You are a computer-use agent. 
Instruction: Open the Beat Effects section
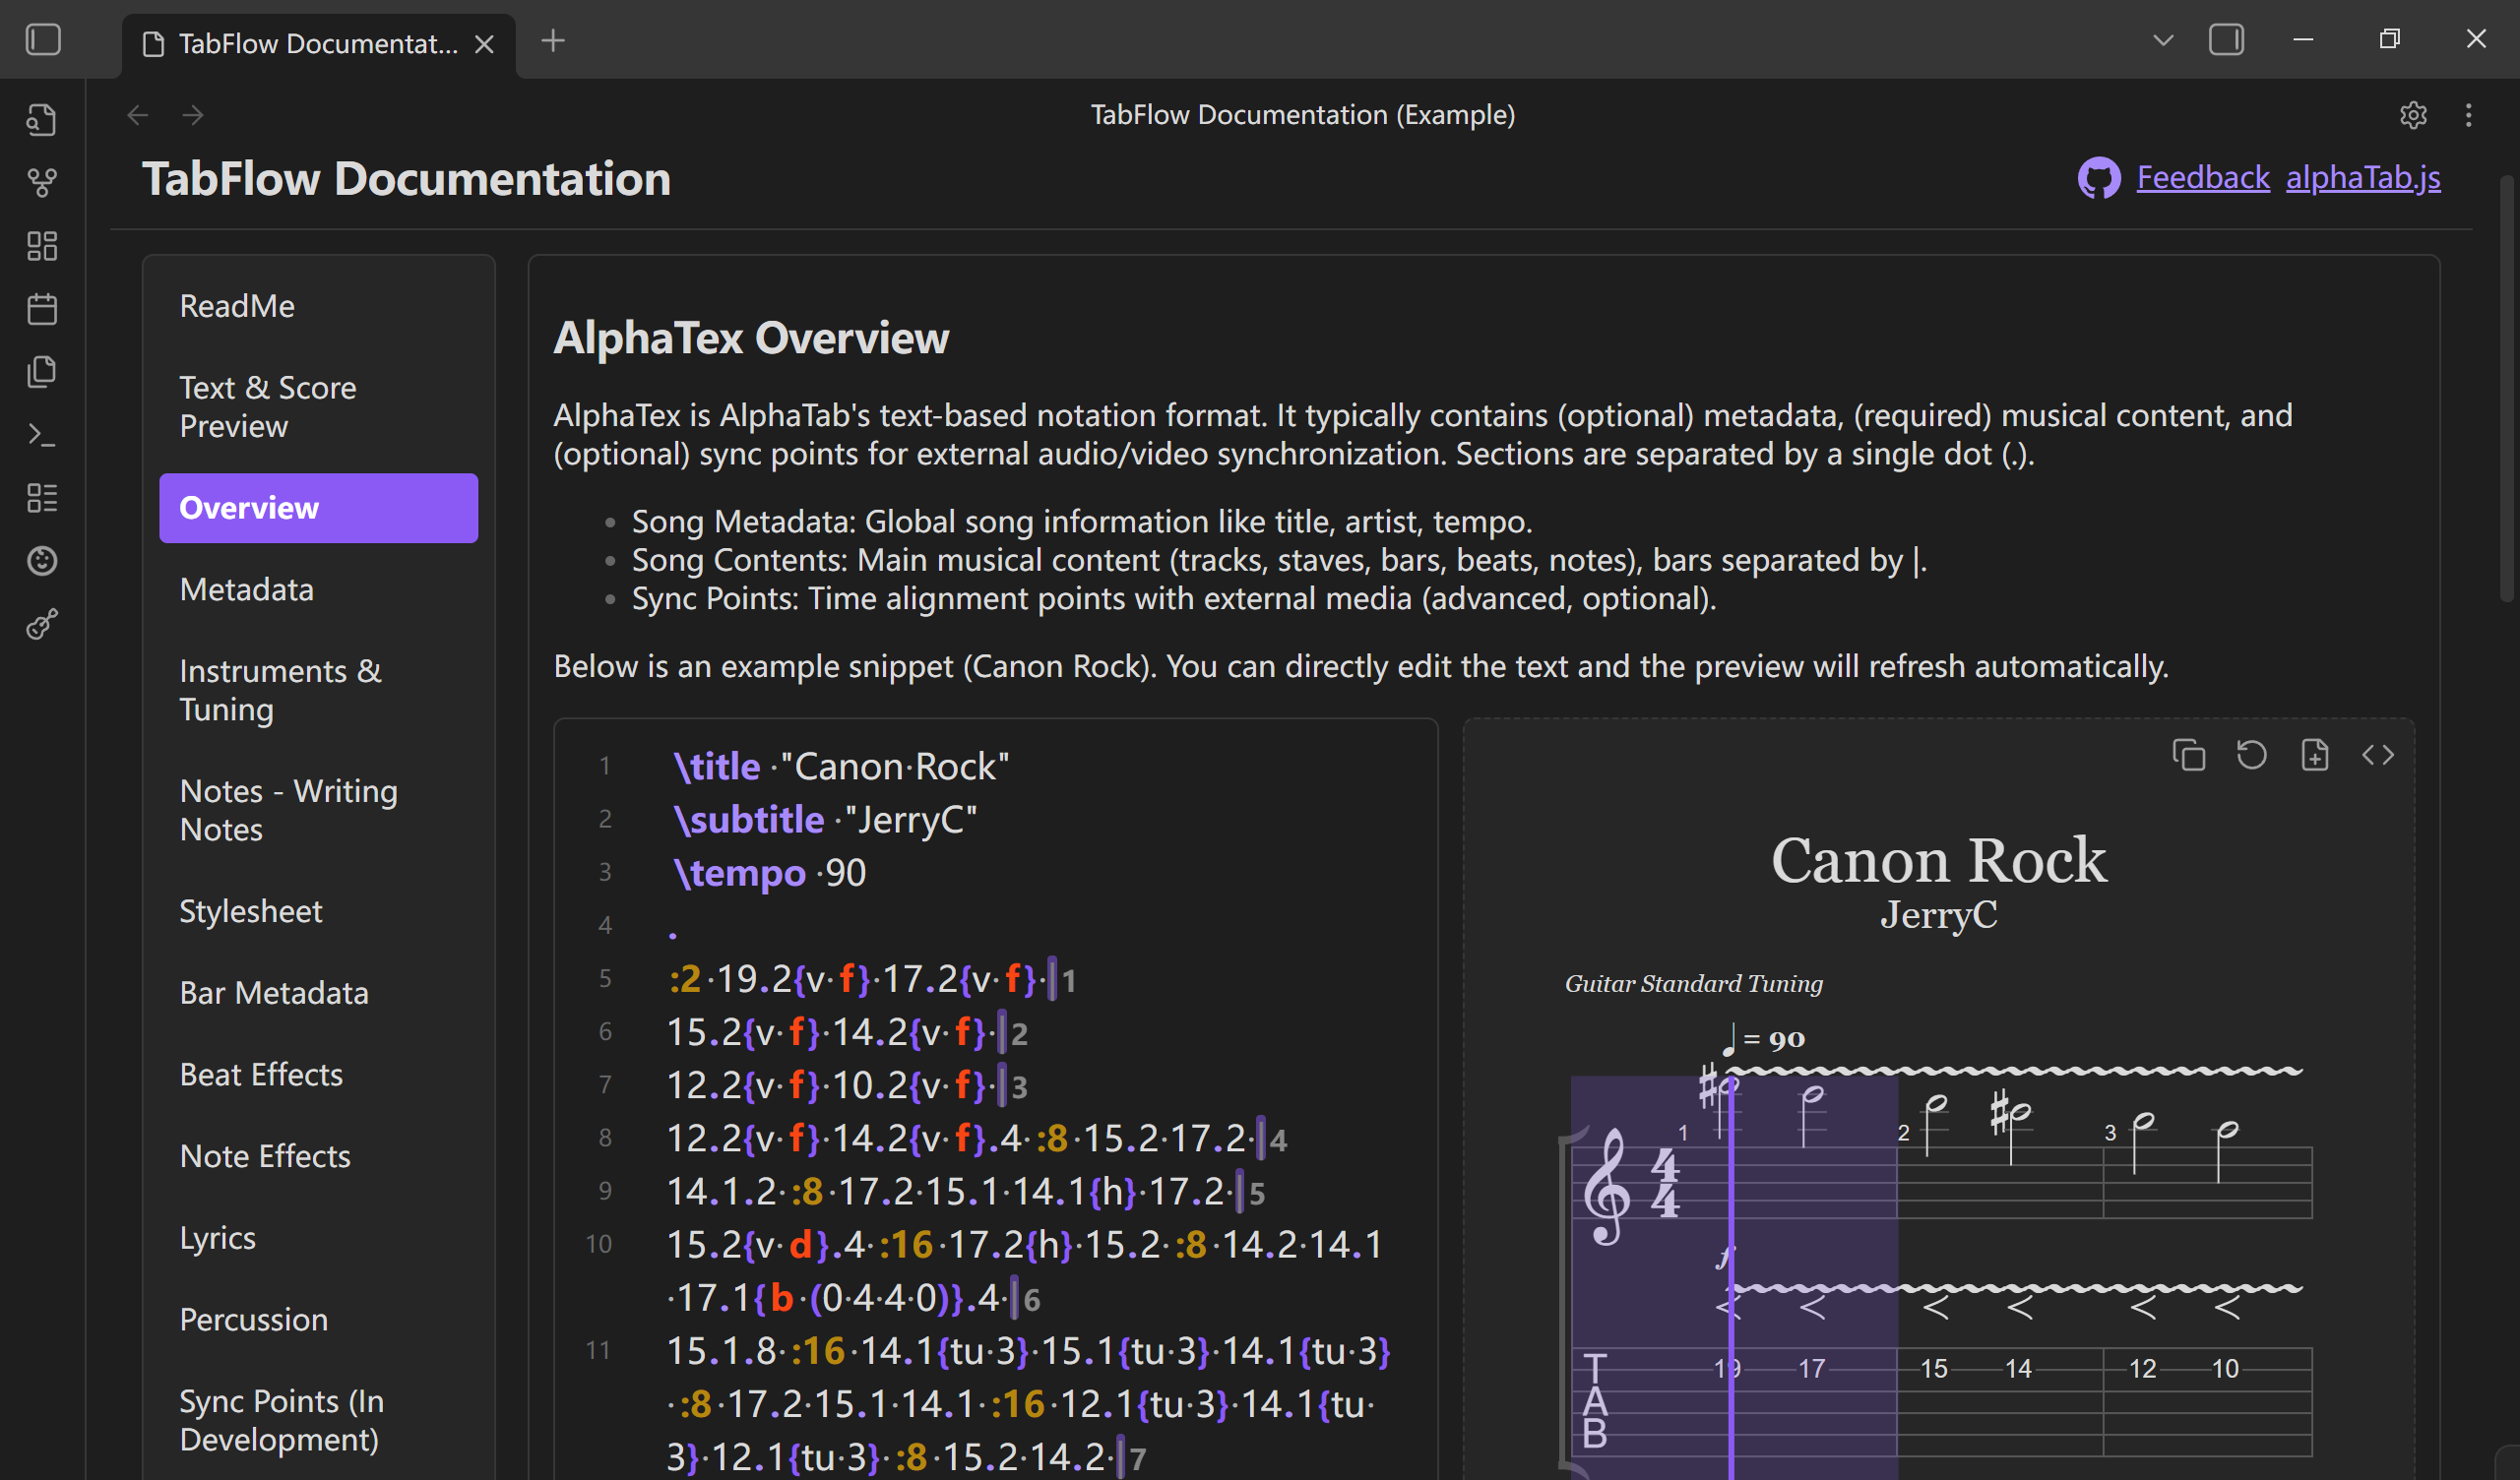click(319, 1075)
